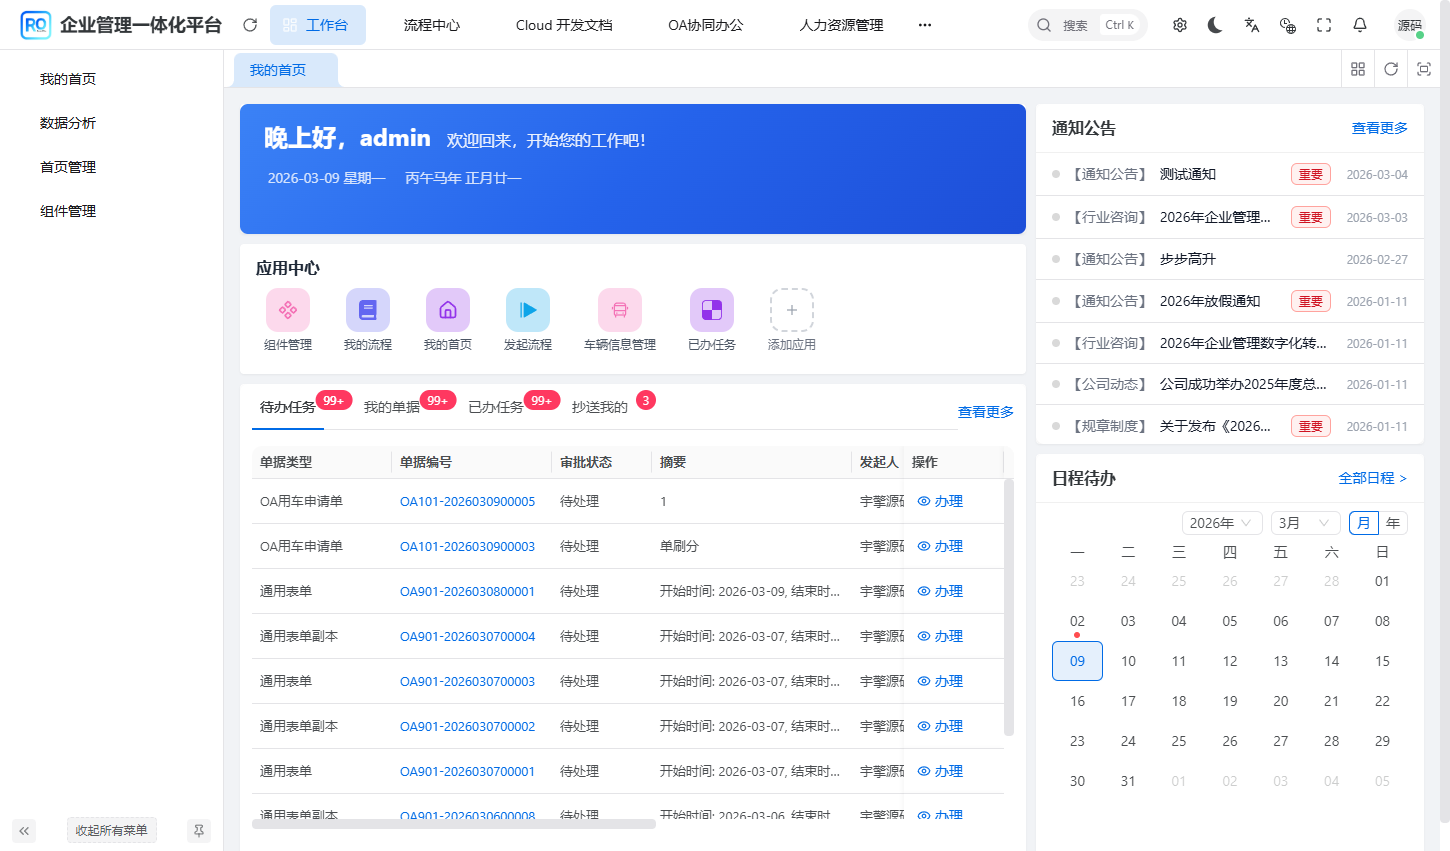The height and width of the screenshot is (851, 1450).
Task: 打开年份下拉框选择2026年
Action: click(x=1221, y=522)
